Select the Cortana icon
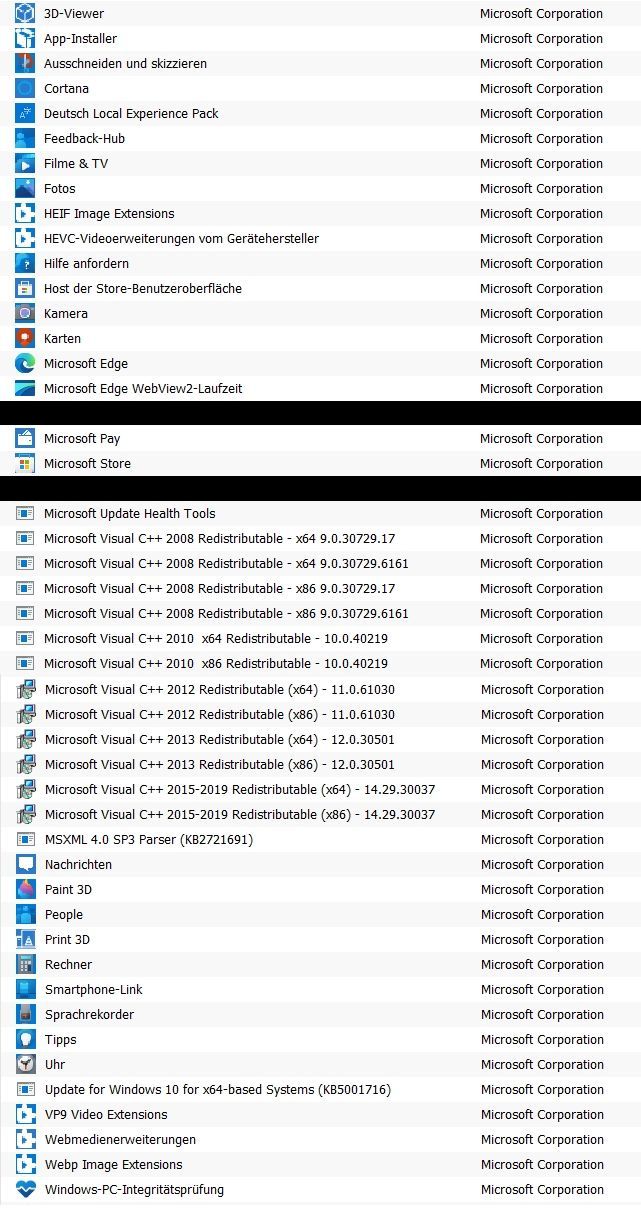641x1211 pixels. click(x=25, y=88)
